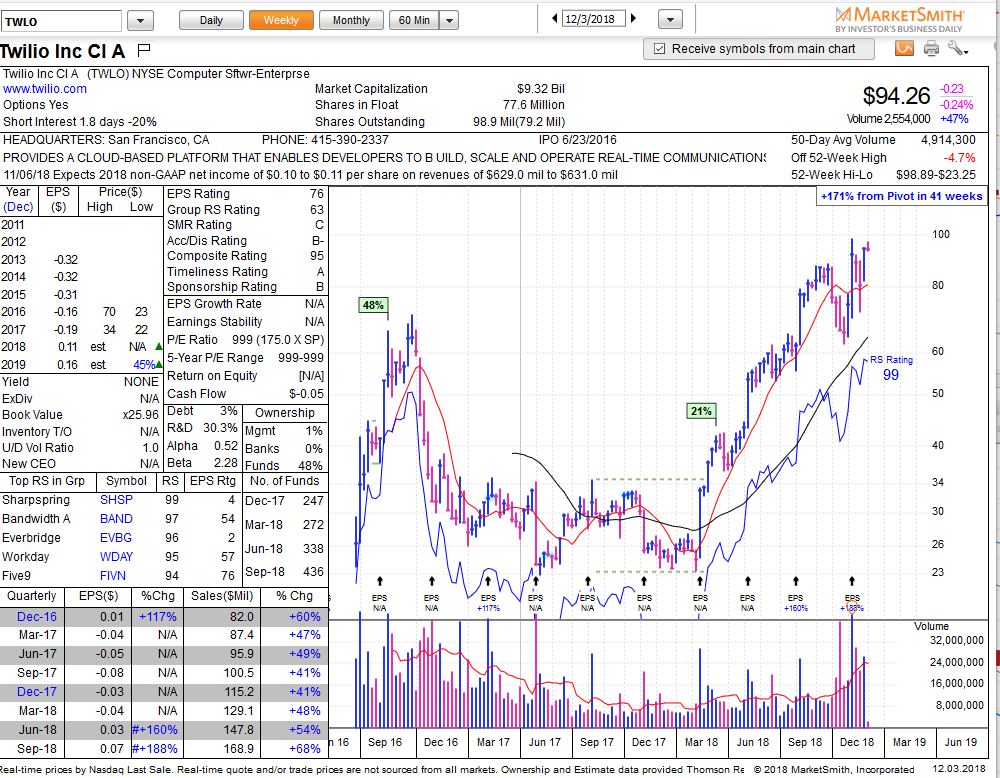Screen dimensions: 1000x778
Task: Click the Sharpspring company name
Action: point(36,500)
